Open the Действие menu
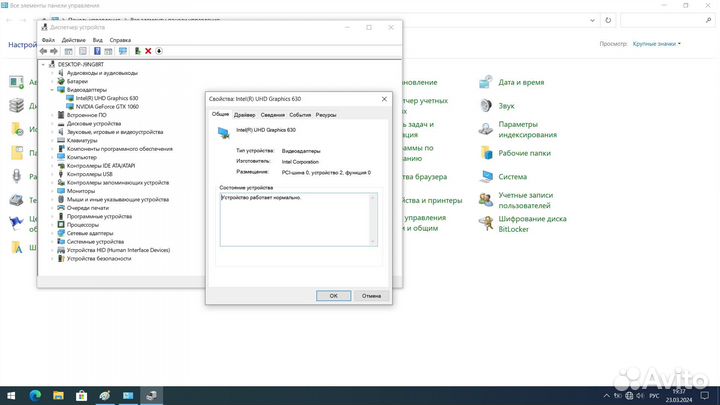 click(x=73, y=40)
